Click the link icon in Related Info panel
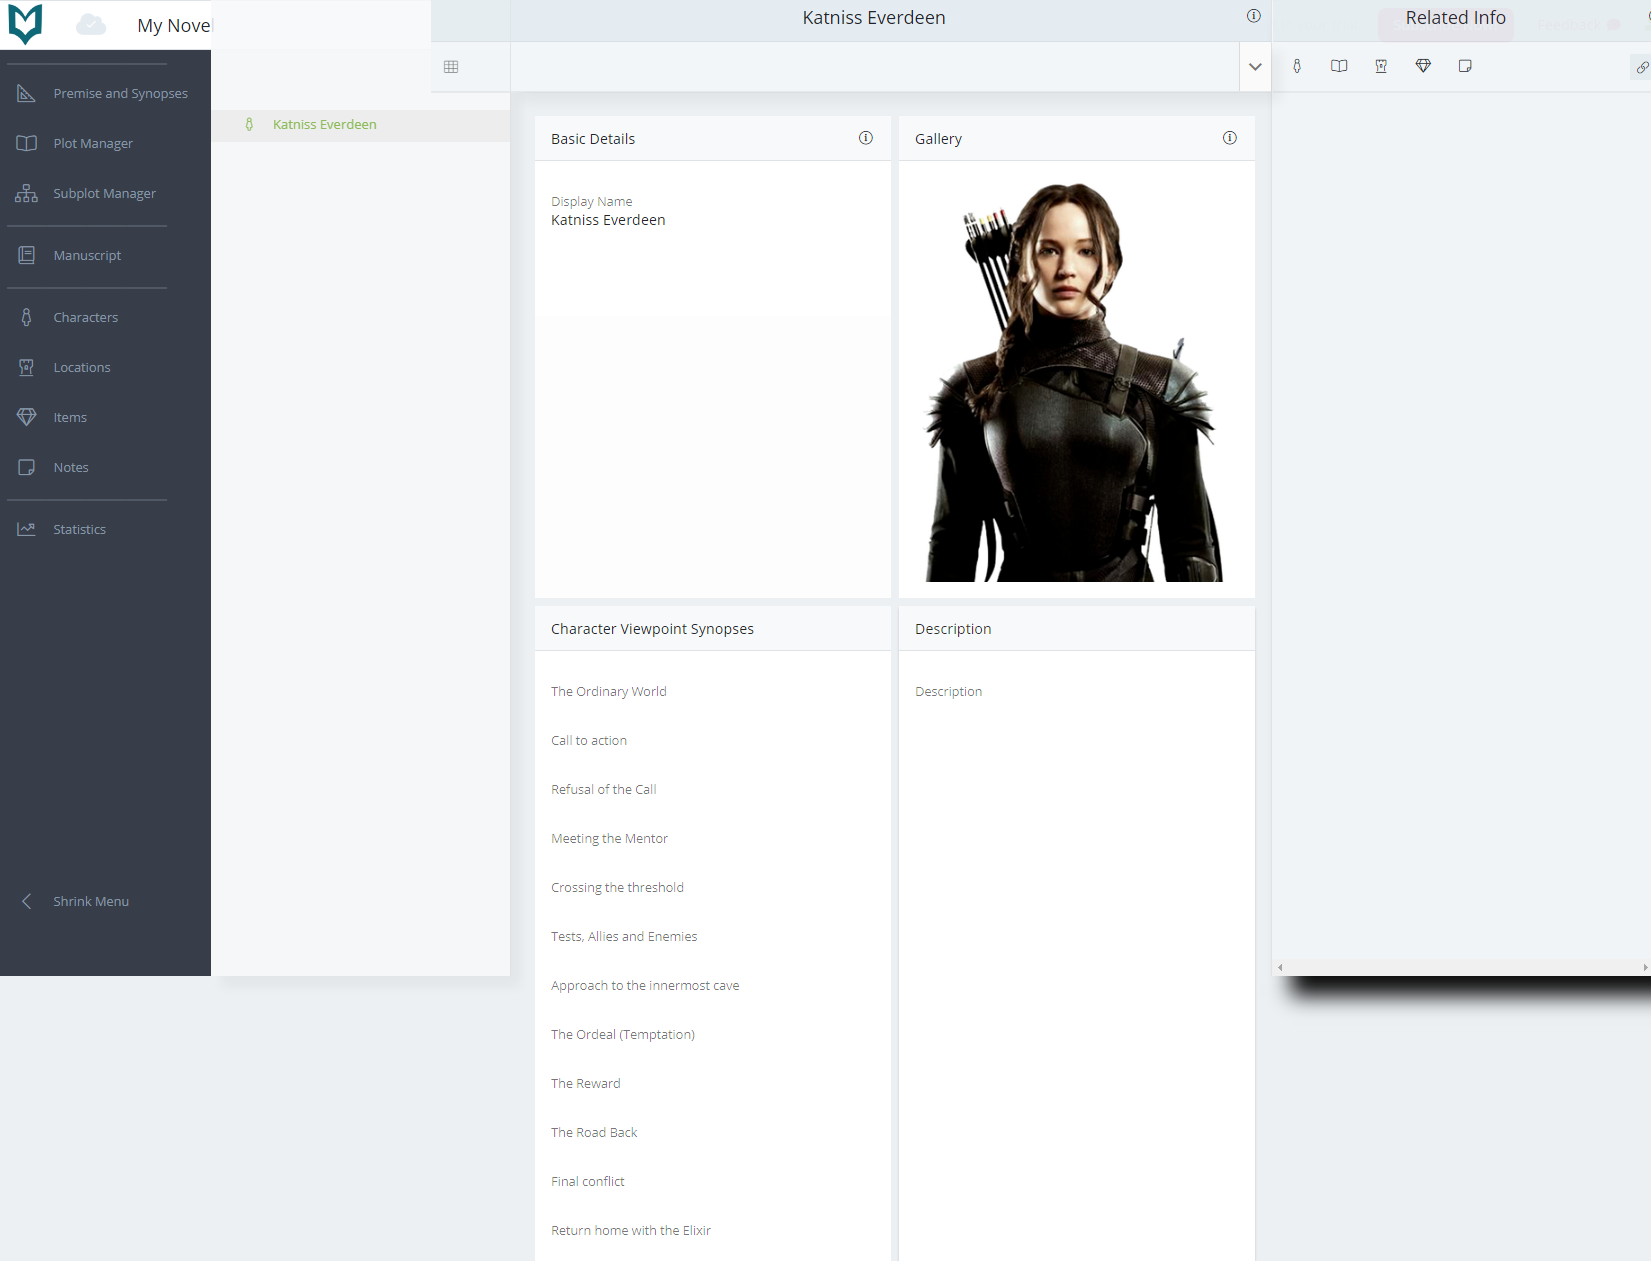The height and width of the screenshot is (1261, 1651). coord(1642,68)
